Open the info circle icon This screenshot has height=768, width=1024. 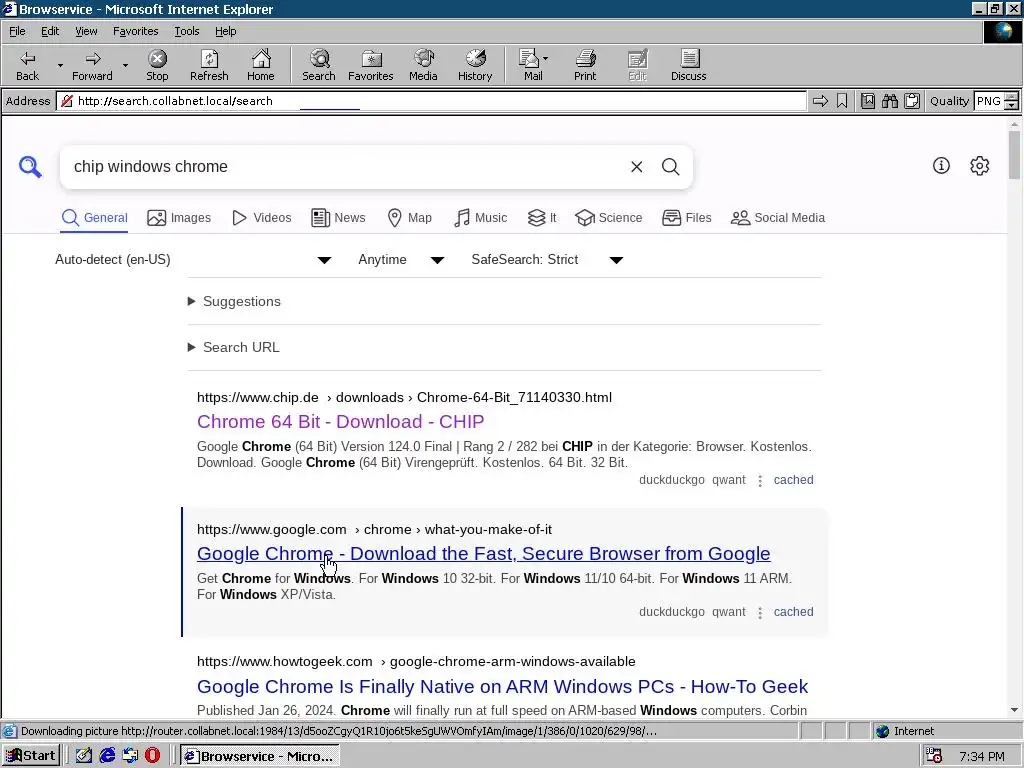(941, 166)
